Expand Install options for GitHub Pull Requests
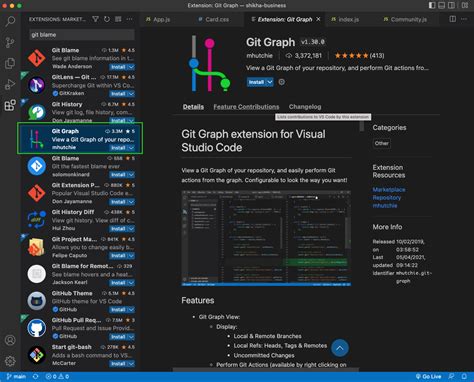 coord(131,337)
